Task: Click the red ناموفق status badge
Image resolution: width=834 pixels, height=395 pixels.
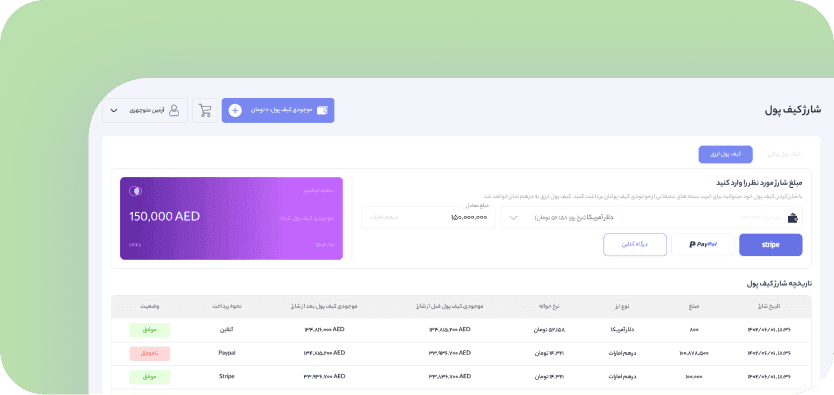Action: [x=149, y=354]
